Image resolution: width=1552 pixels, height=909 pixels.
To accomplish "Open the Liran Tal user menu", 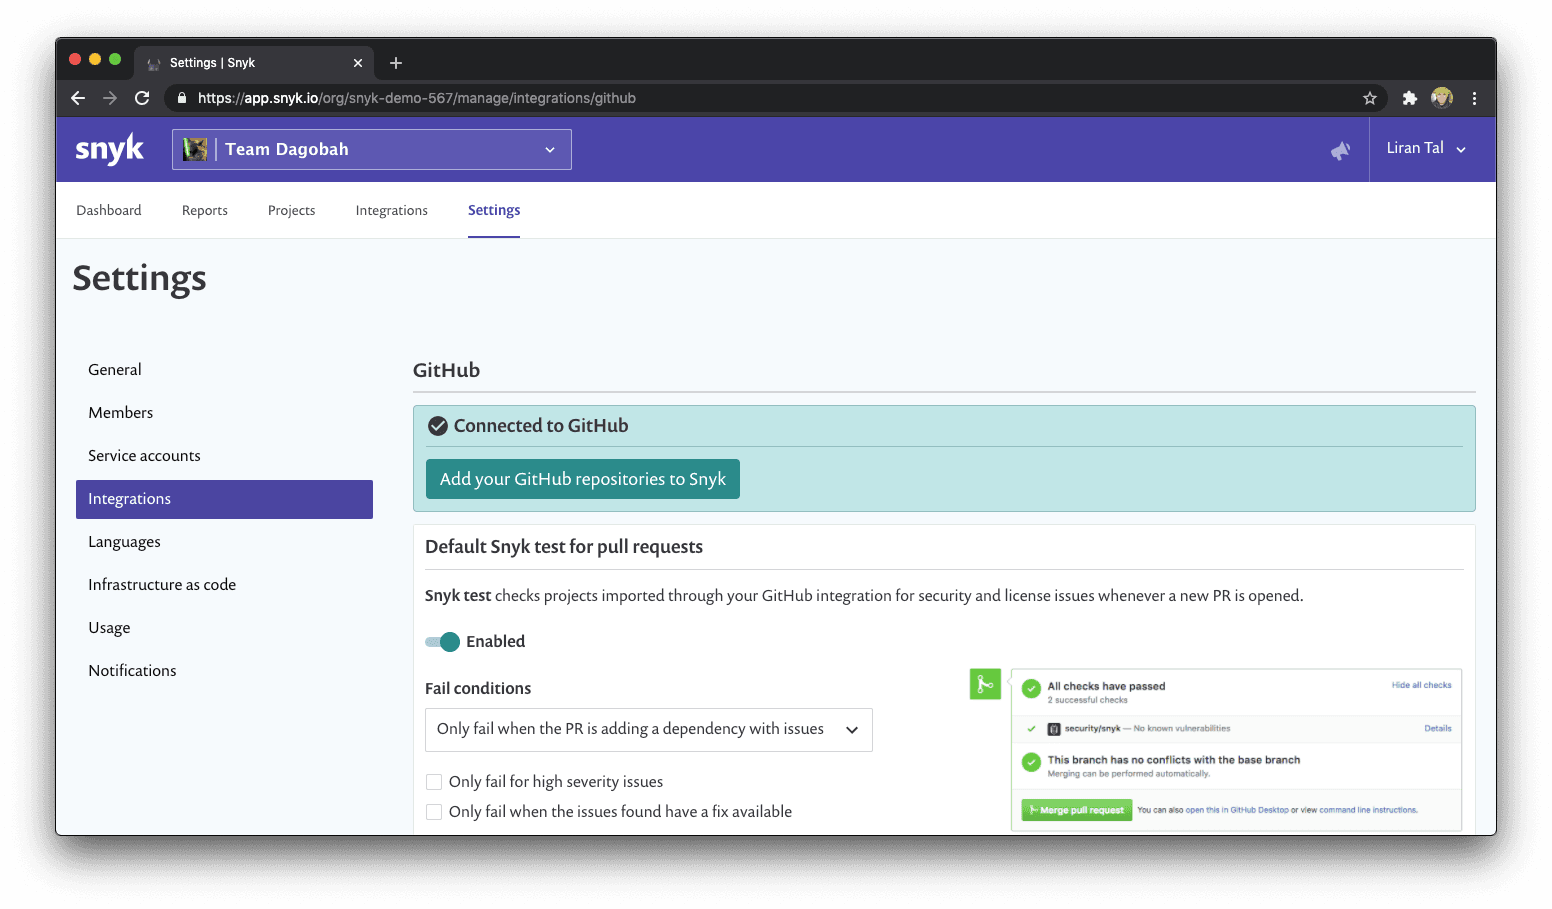I will [1426, 148].
